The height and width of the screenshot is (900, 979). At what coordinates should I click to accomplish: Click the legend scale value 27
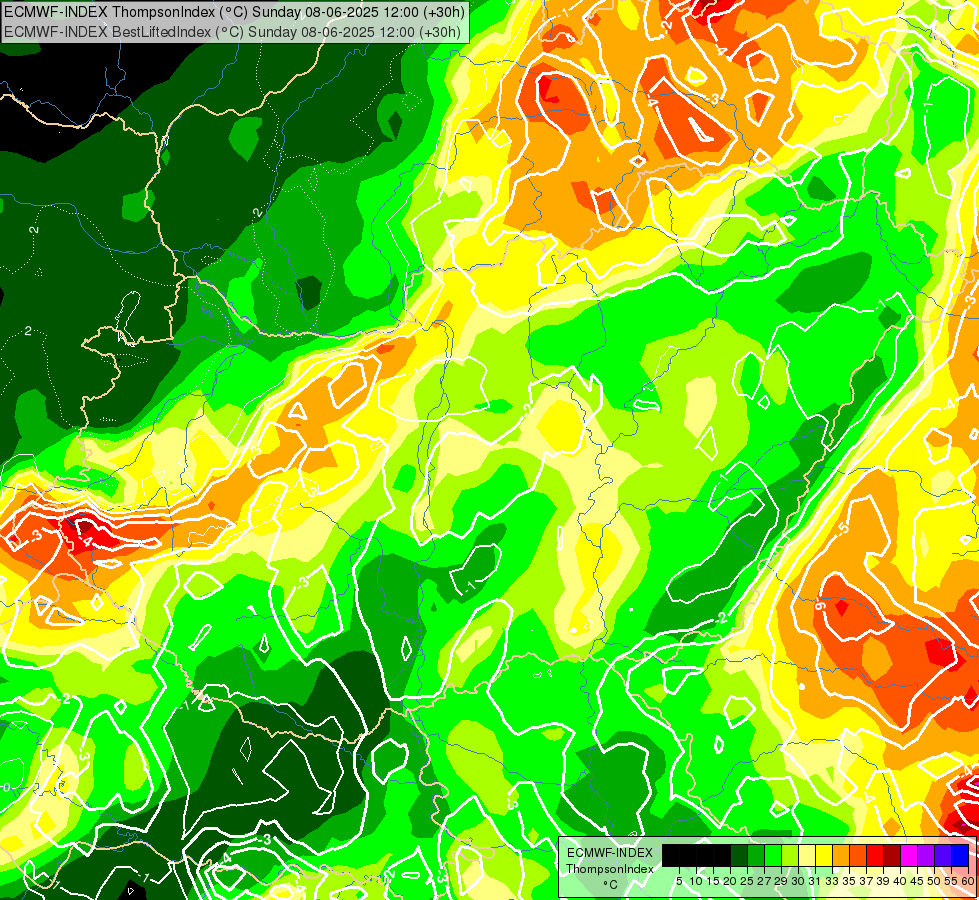[x=764, y=881]
